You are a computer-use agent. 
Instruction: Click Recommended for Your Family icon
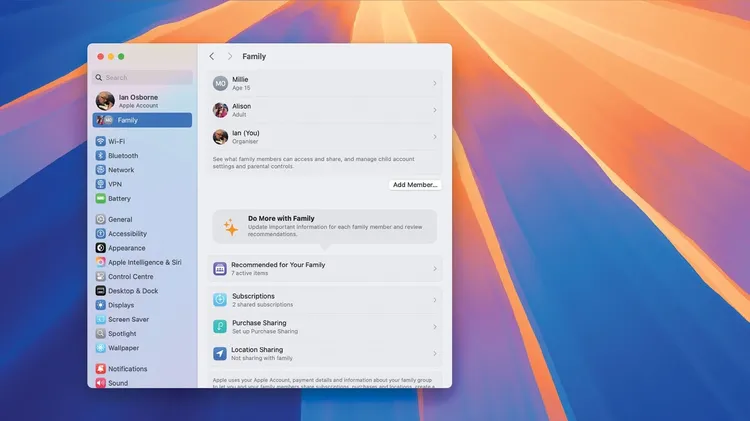click(x=220, y=269)
